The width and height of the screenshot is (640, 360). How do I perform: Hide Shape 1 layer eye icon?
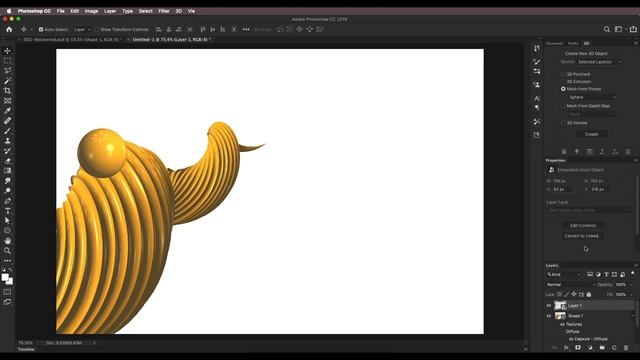pos(549,316)
